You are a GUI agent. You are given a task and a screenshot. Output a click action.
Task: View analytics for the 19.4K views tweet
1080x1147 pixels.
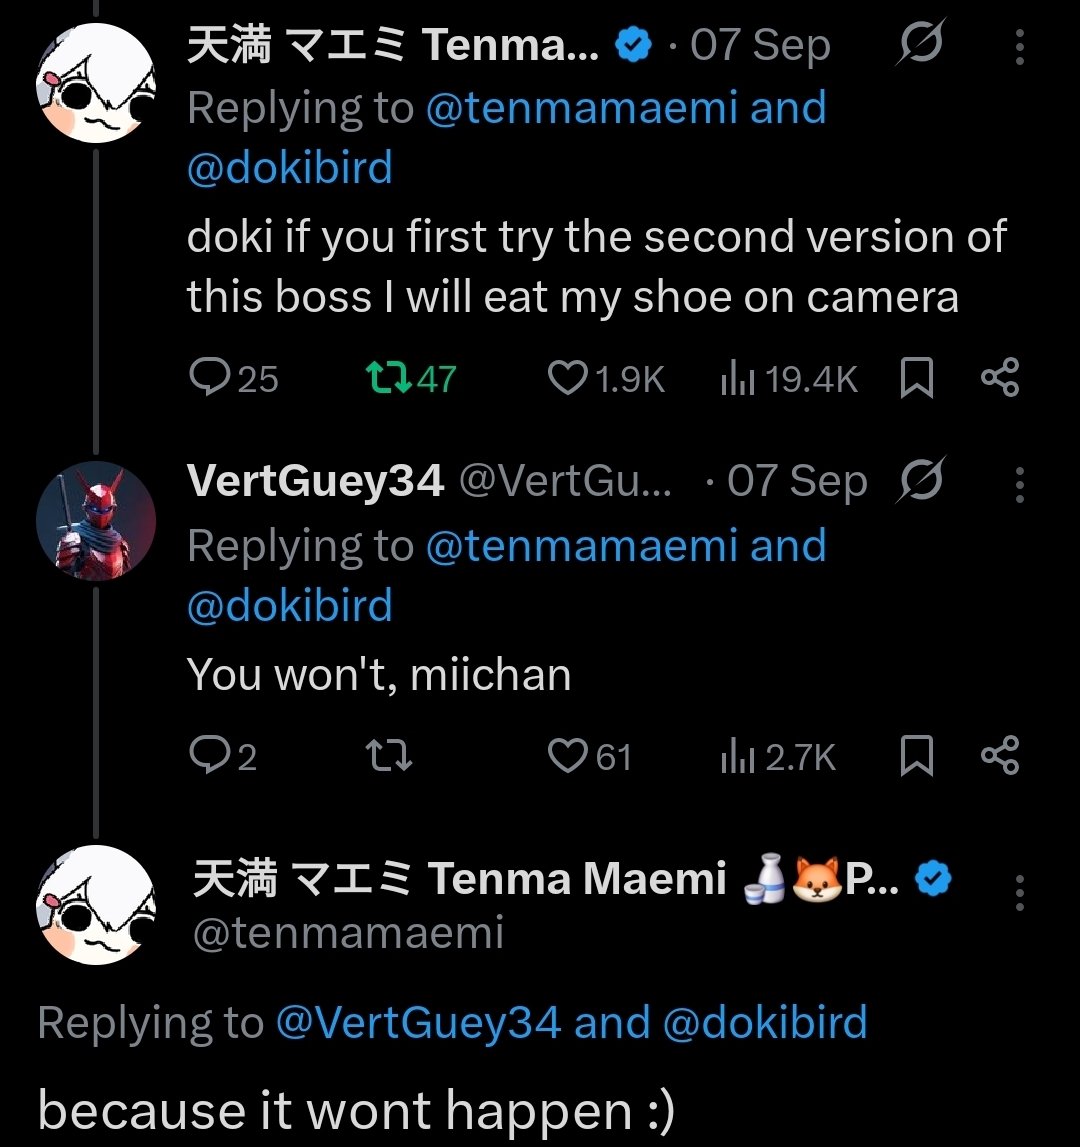pos(737,378)
